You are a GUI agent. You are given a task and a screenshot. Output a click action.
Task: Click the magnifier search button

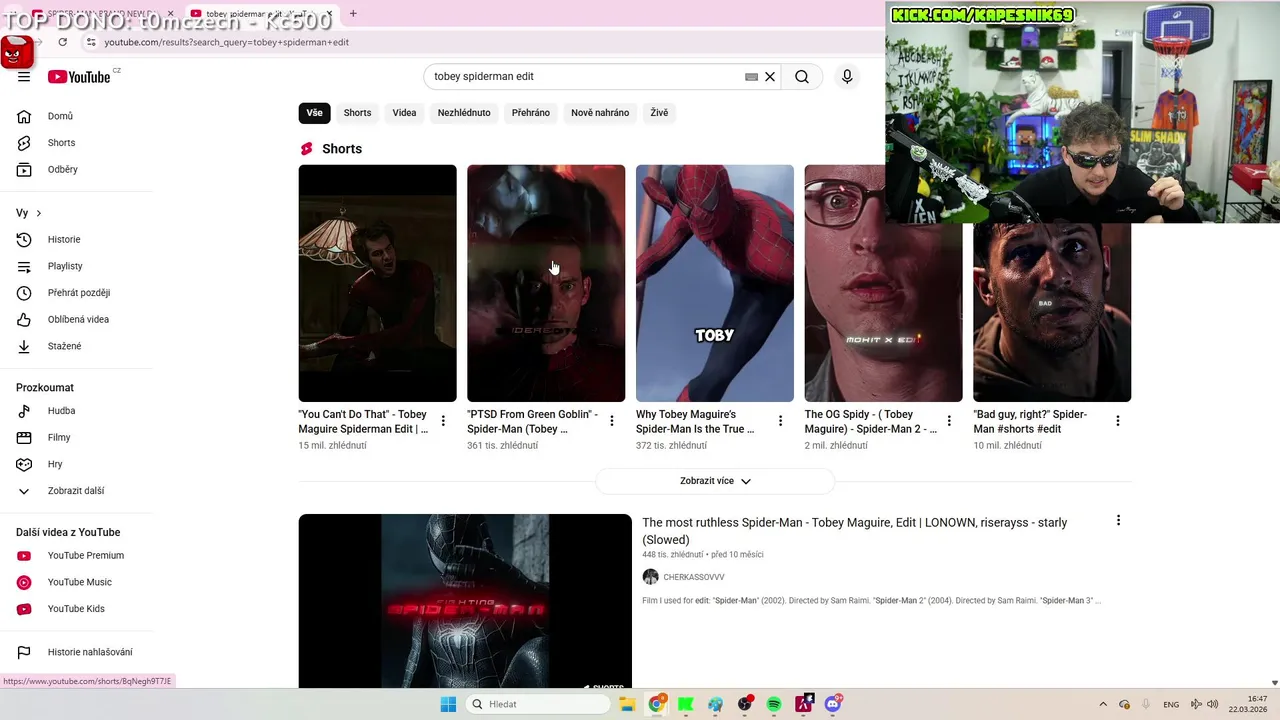pos(802,77)
